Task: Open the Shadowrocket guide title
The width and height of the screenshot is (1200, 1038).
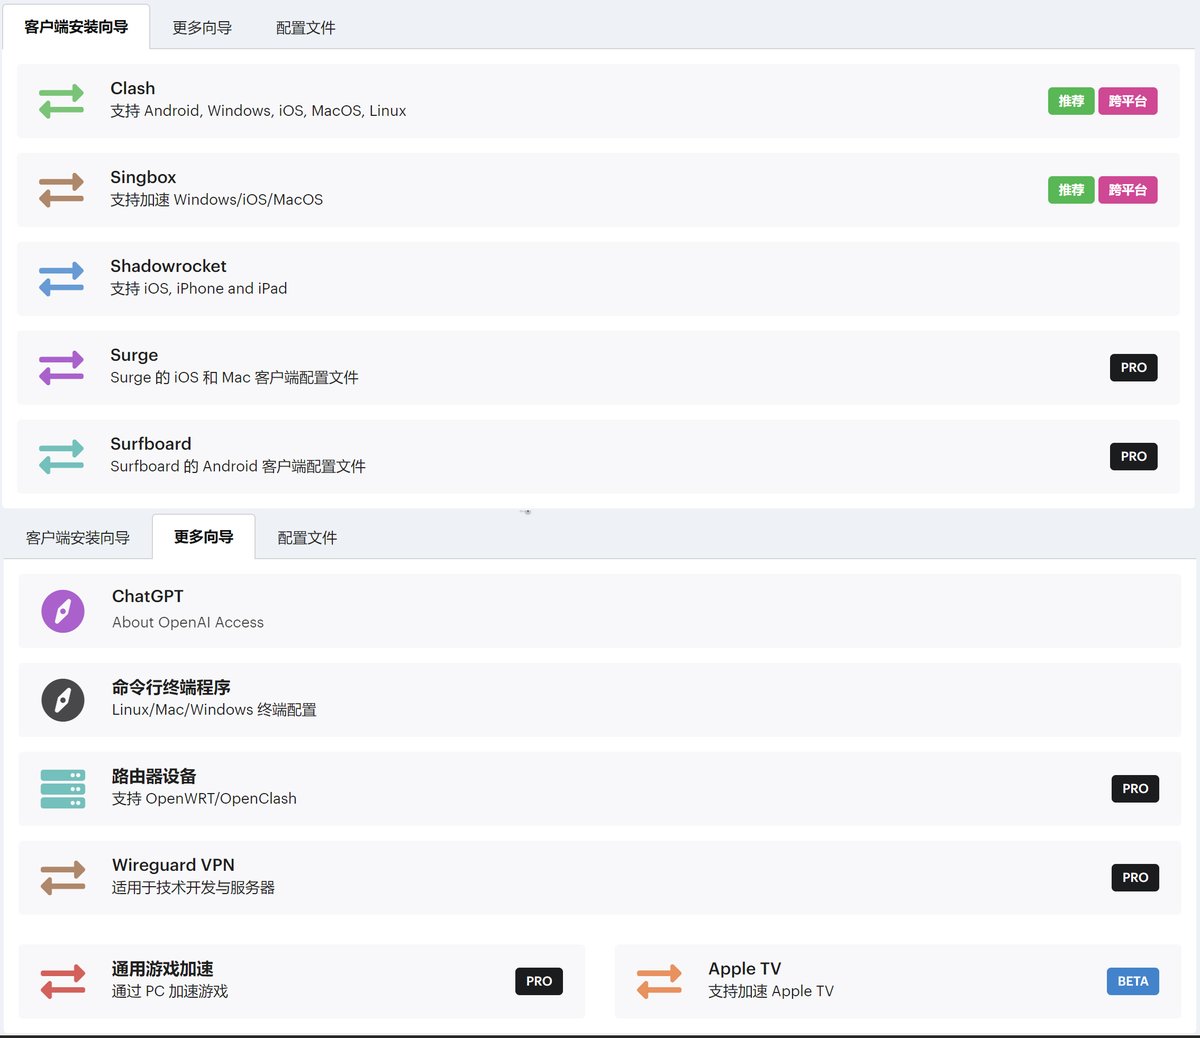Action: tap(168, 266)
